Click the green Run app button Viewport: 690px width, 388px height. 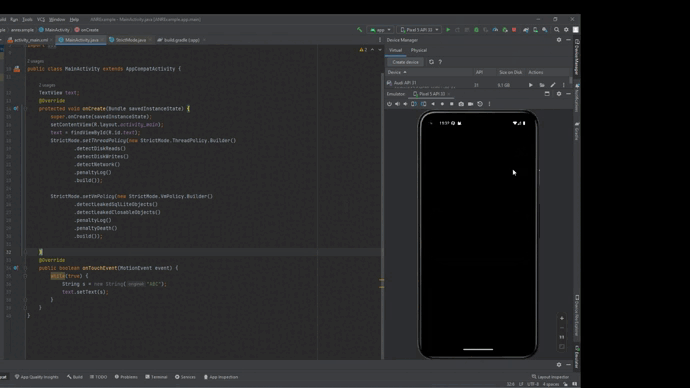tap(448, 30)
